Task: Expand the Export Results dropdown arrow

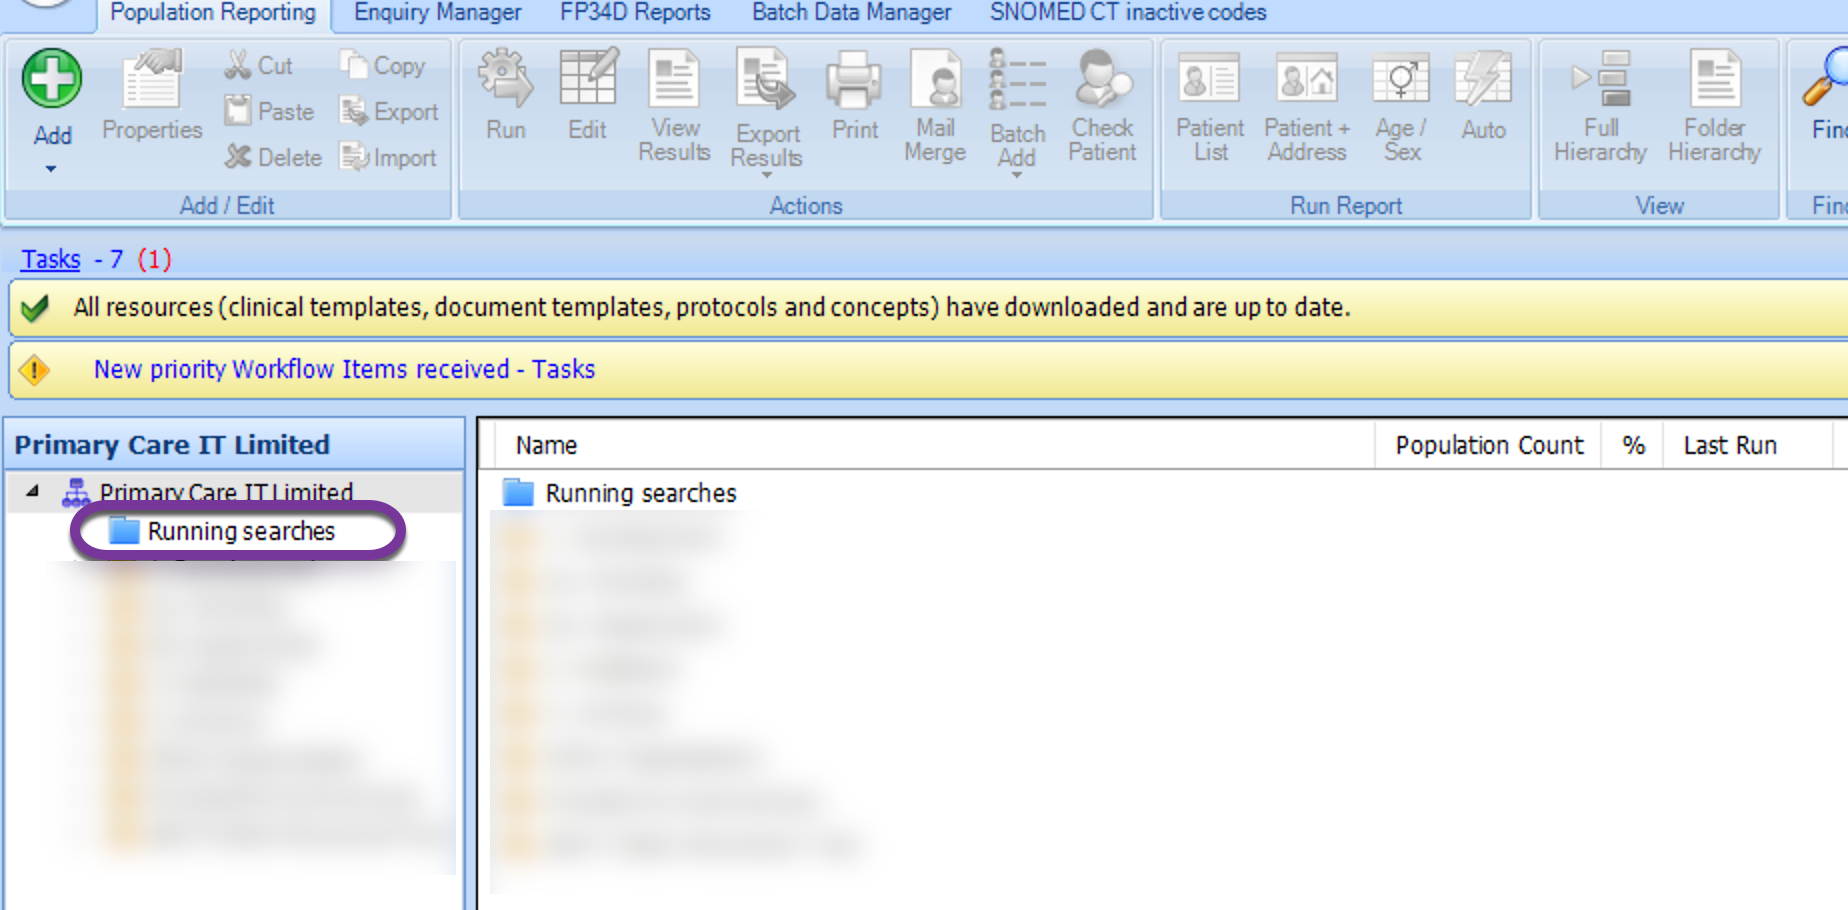Action: [x=767, y=176]
